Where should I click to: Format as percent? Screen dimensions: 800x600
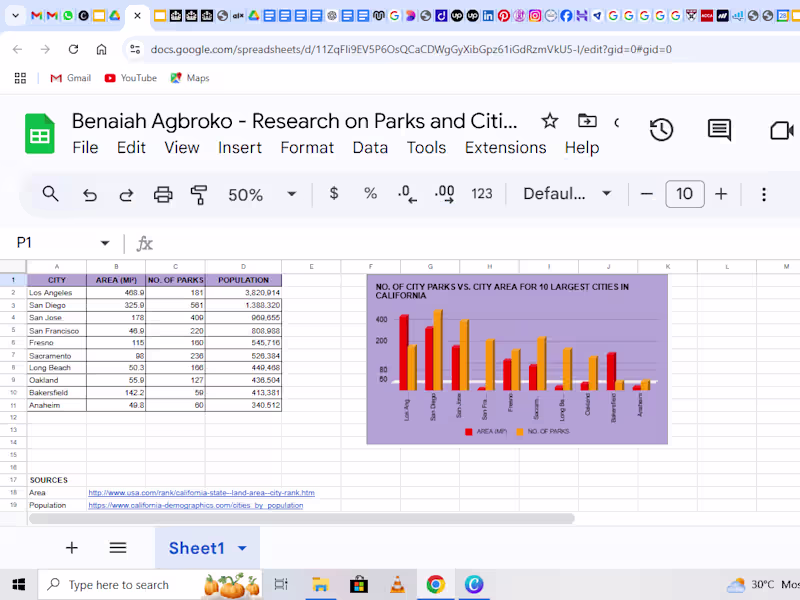click(x=370, y=193)
